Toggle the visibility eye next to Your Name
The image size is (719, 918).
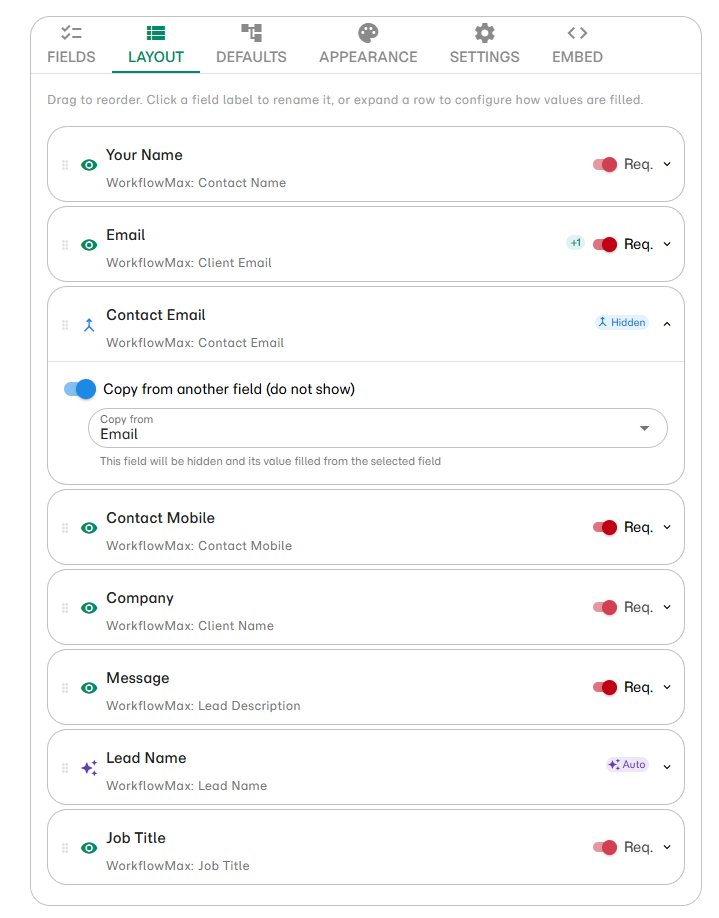[88, 164]
